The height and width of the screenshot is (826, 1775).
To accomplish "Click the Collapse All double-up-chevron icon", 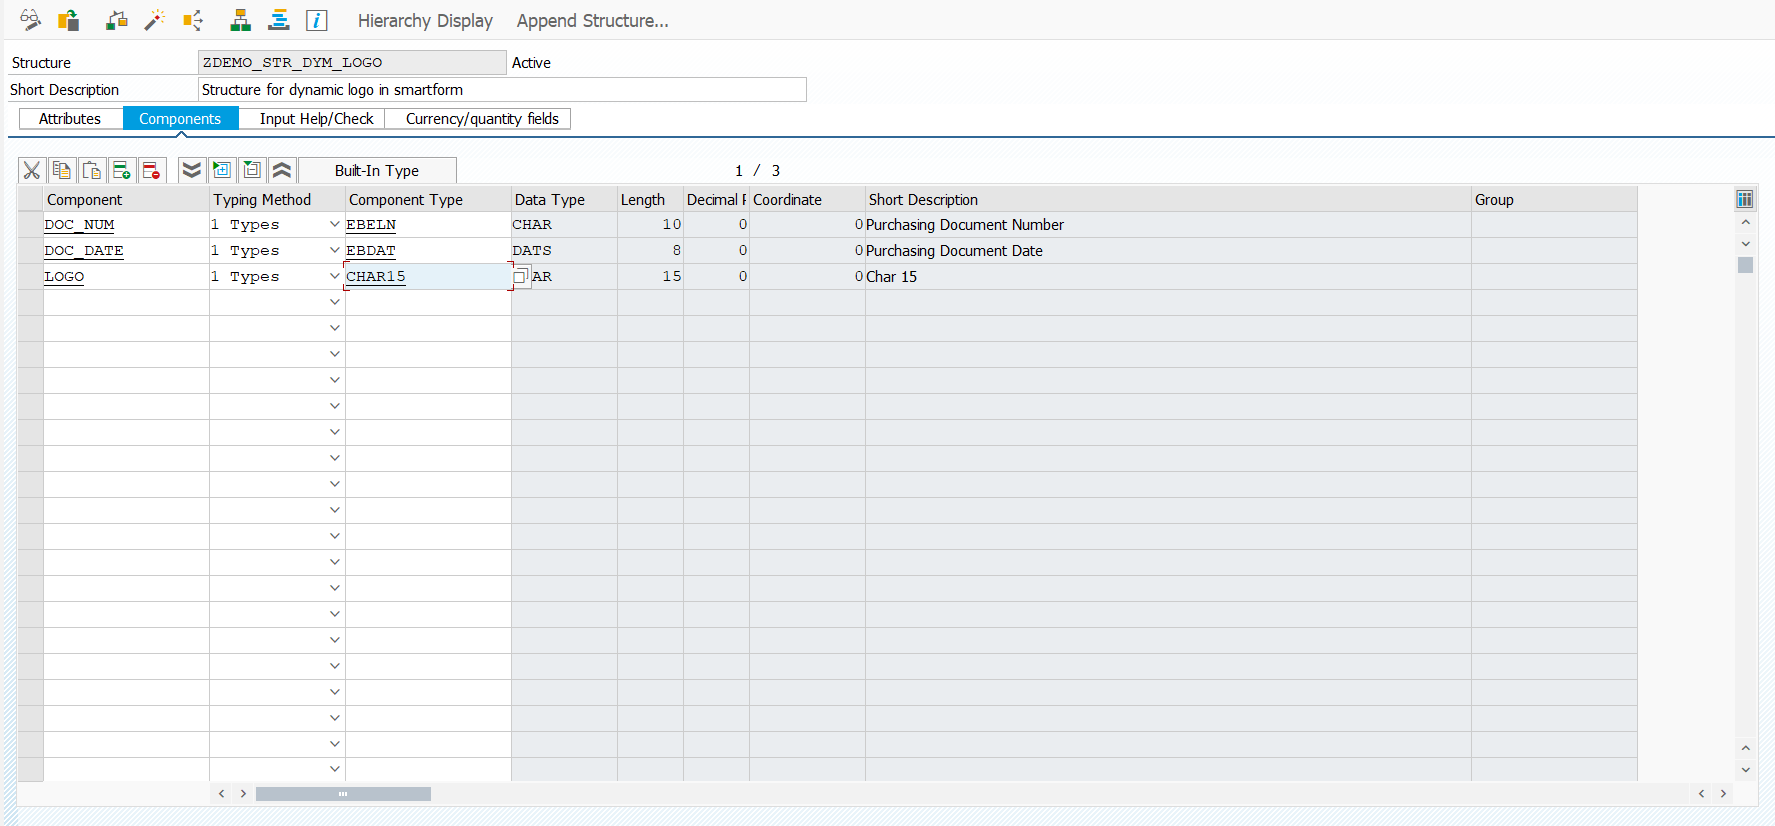I will (x=282, y=171).
